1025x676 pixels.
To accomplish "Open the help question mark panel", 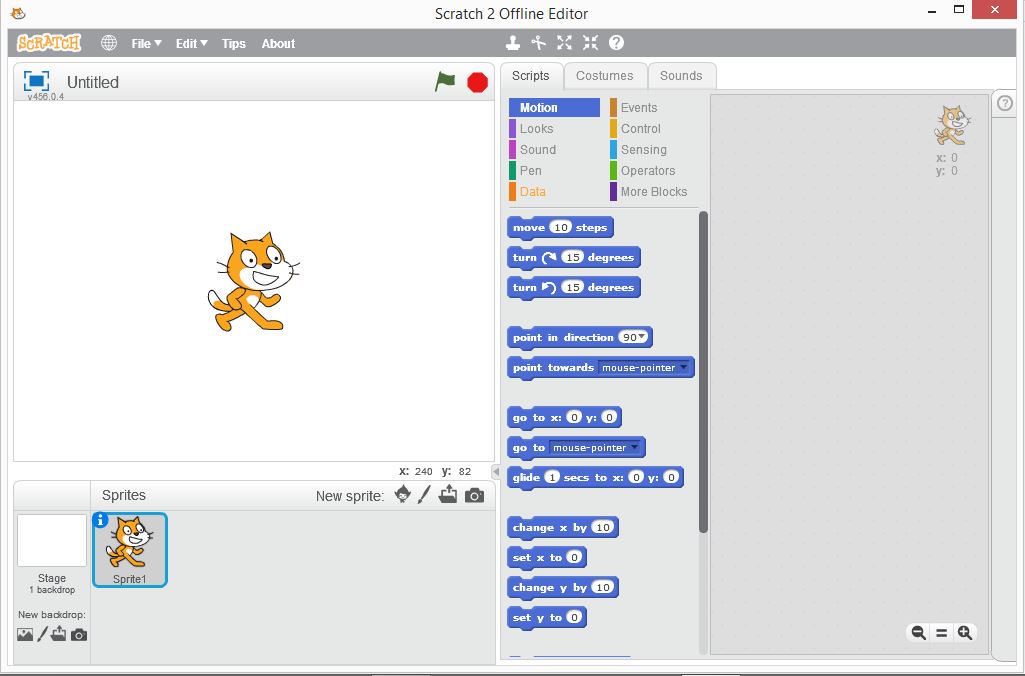I will pyautogui.click(x=1003, y=102).
